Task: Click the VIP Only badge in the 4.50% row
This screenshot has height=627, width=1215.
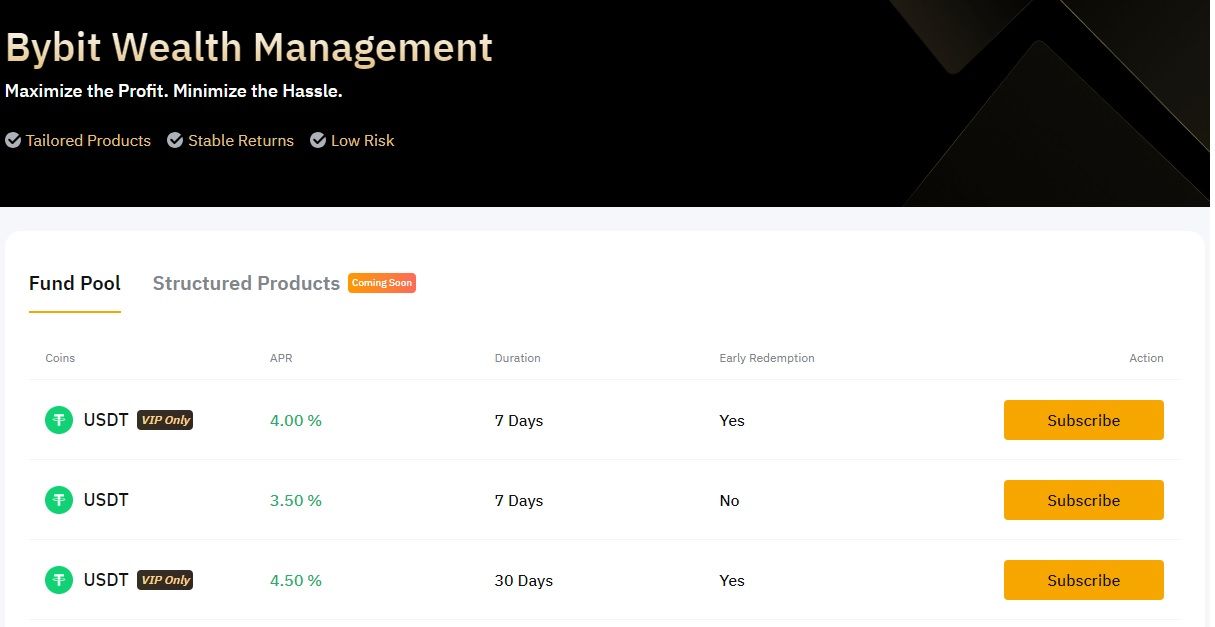Action: (165, 580)
